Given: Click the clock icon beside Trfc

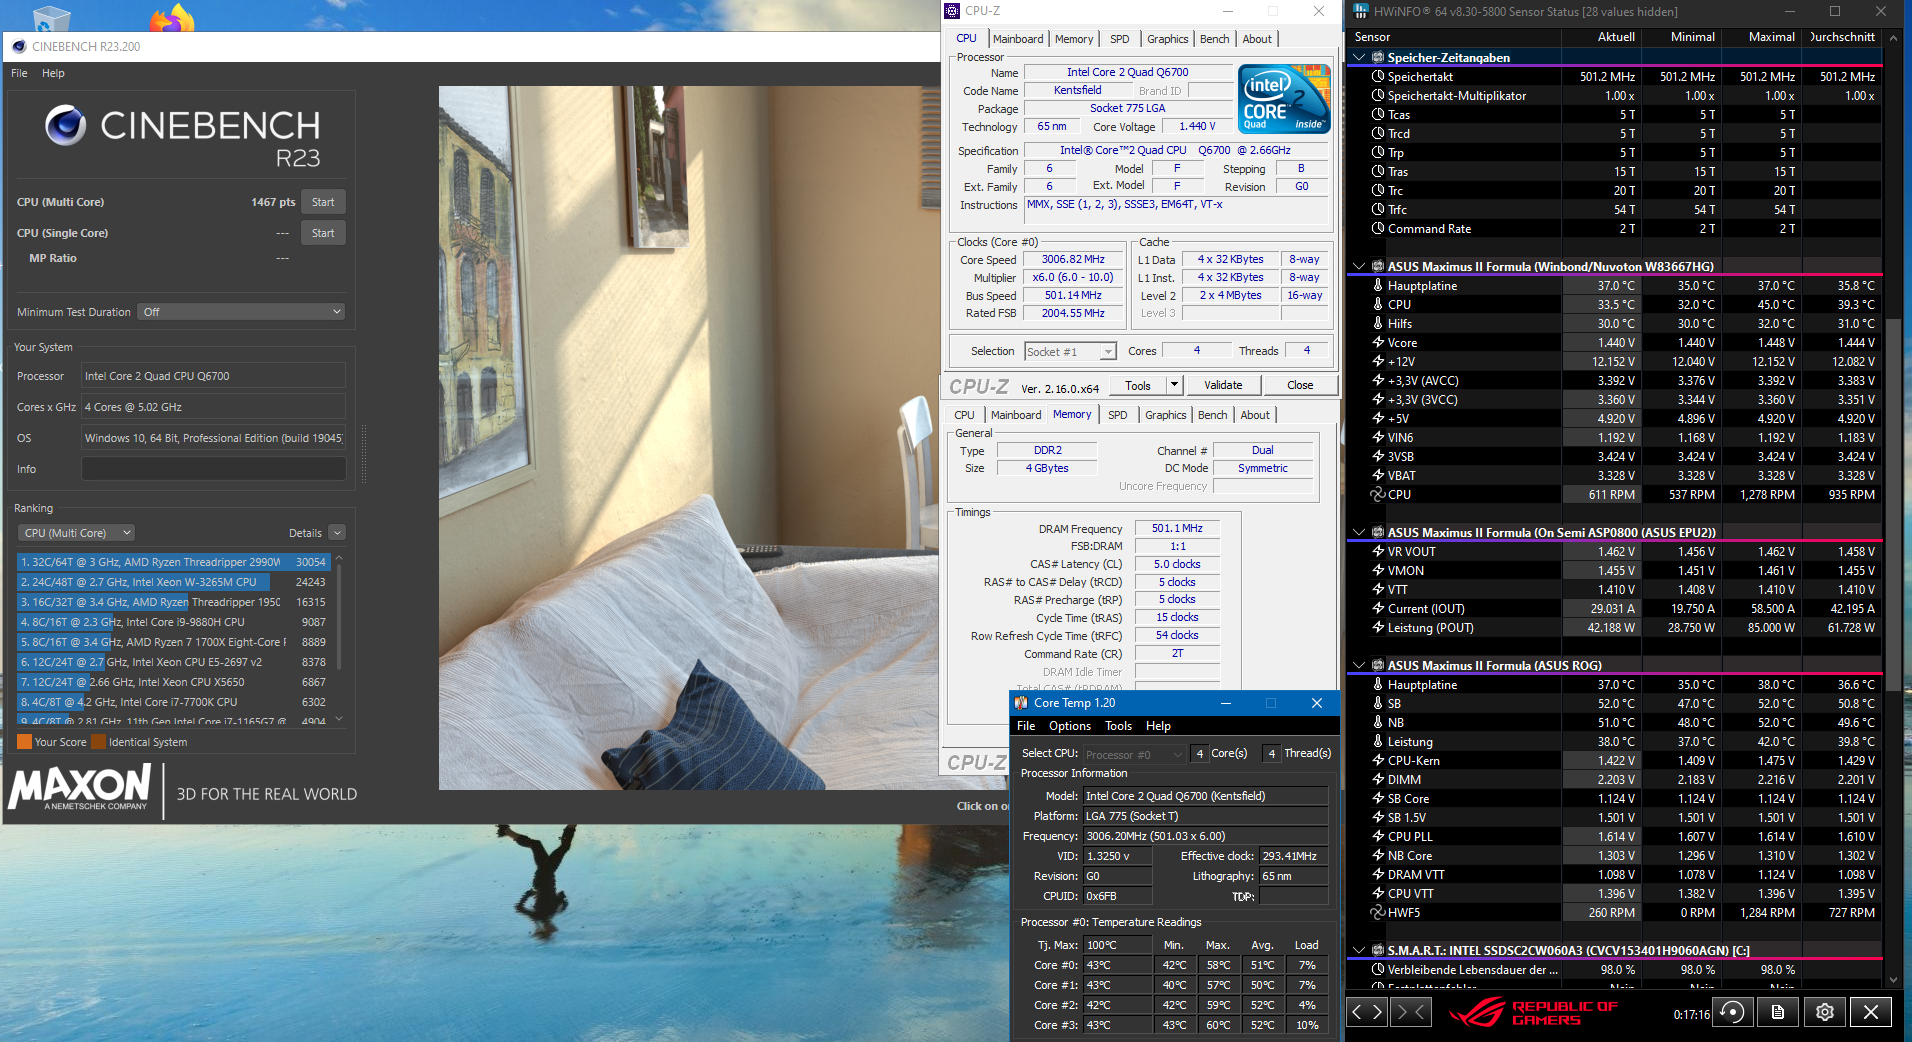Looking at the screenshot, I should (1378, 210).
